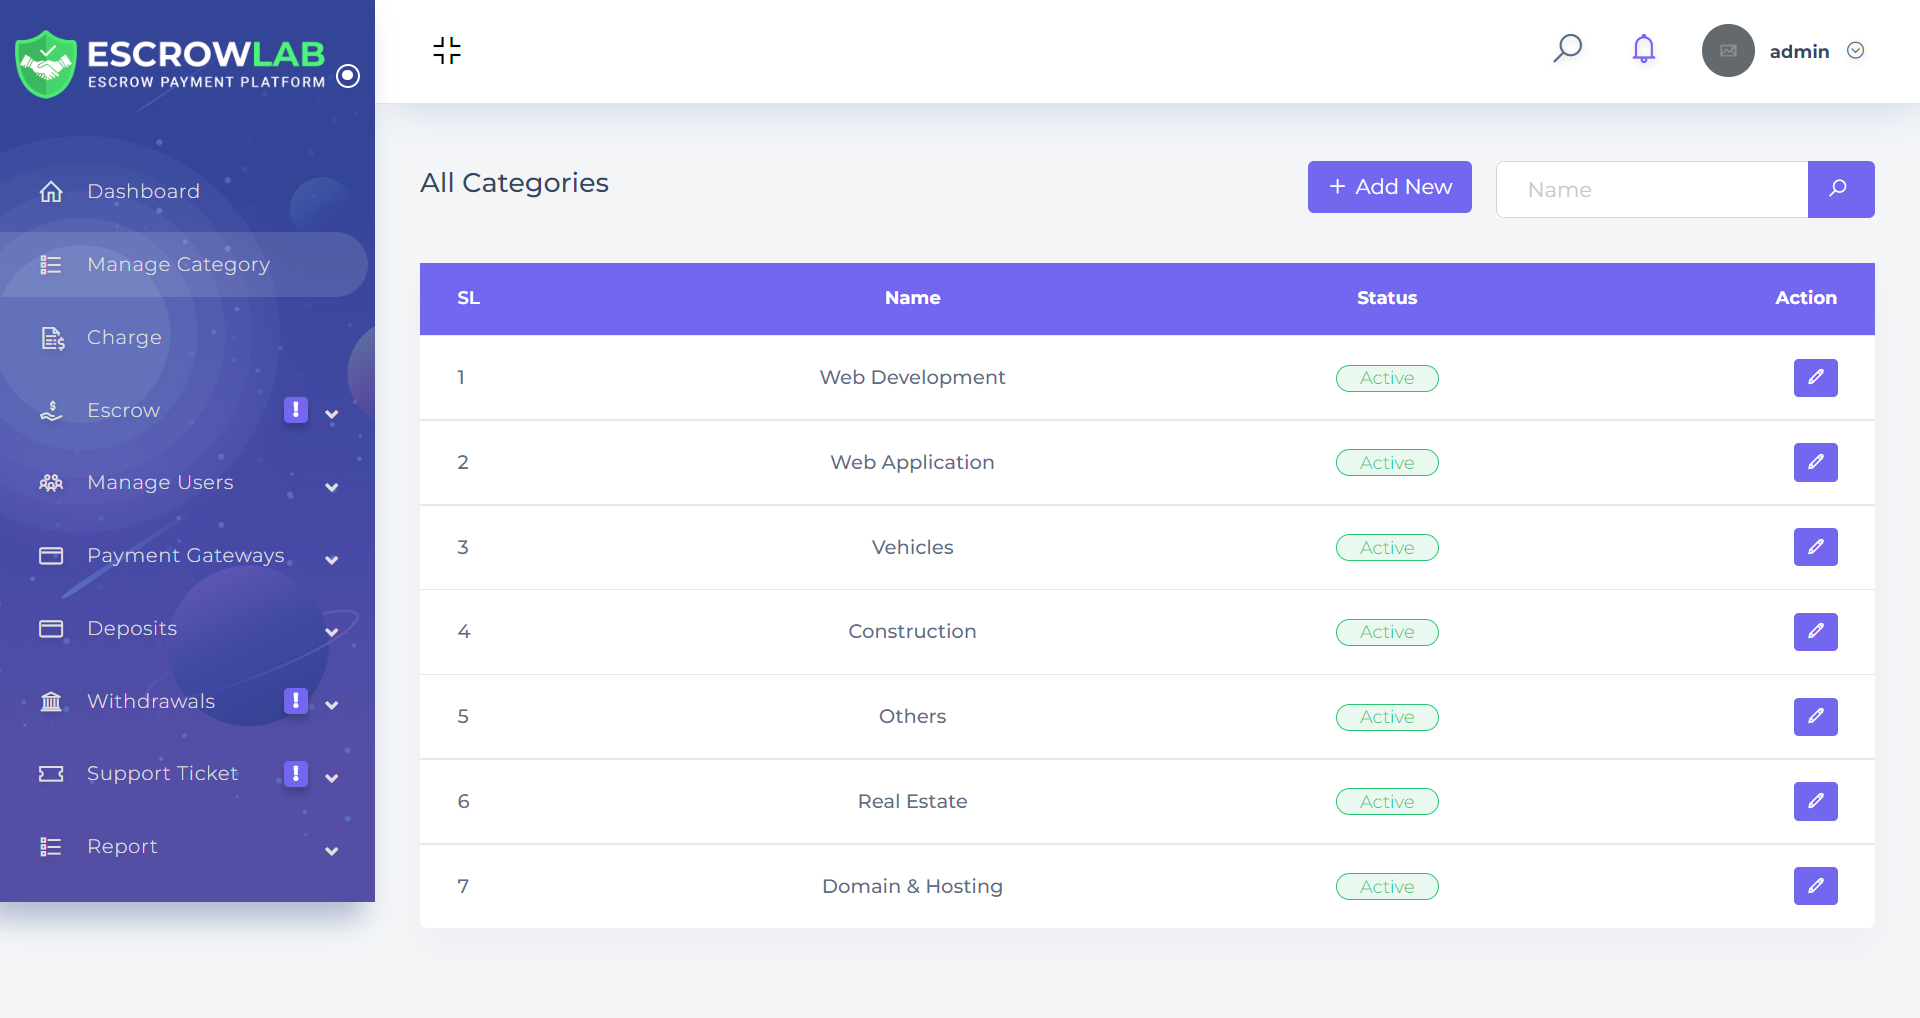Click the admin profile avatar

pos(1728,51)
